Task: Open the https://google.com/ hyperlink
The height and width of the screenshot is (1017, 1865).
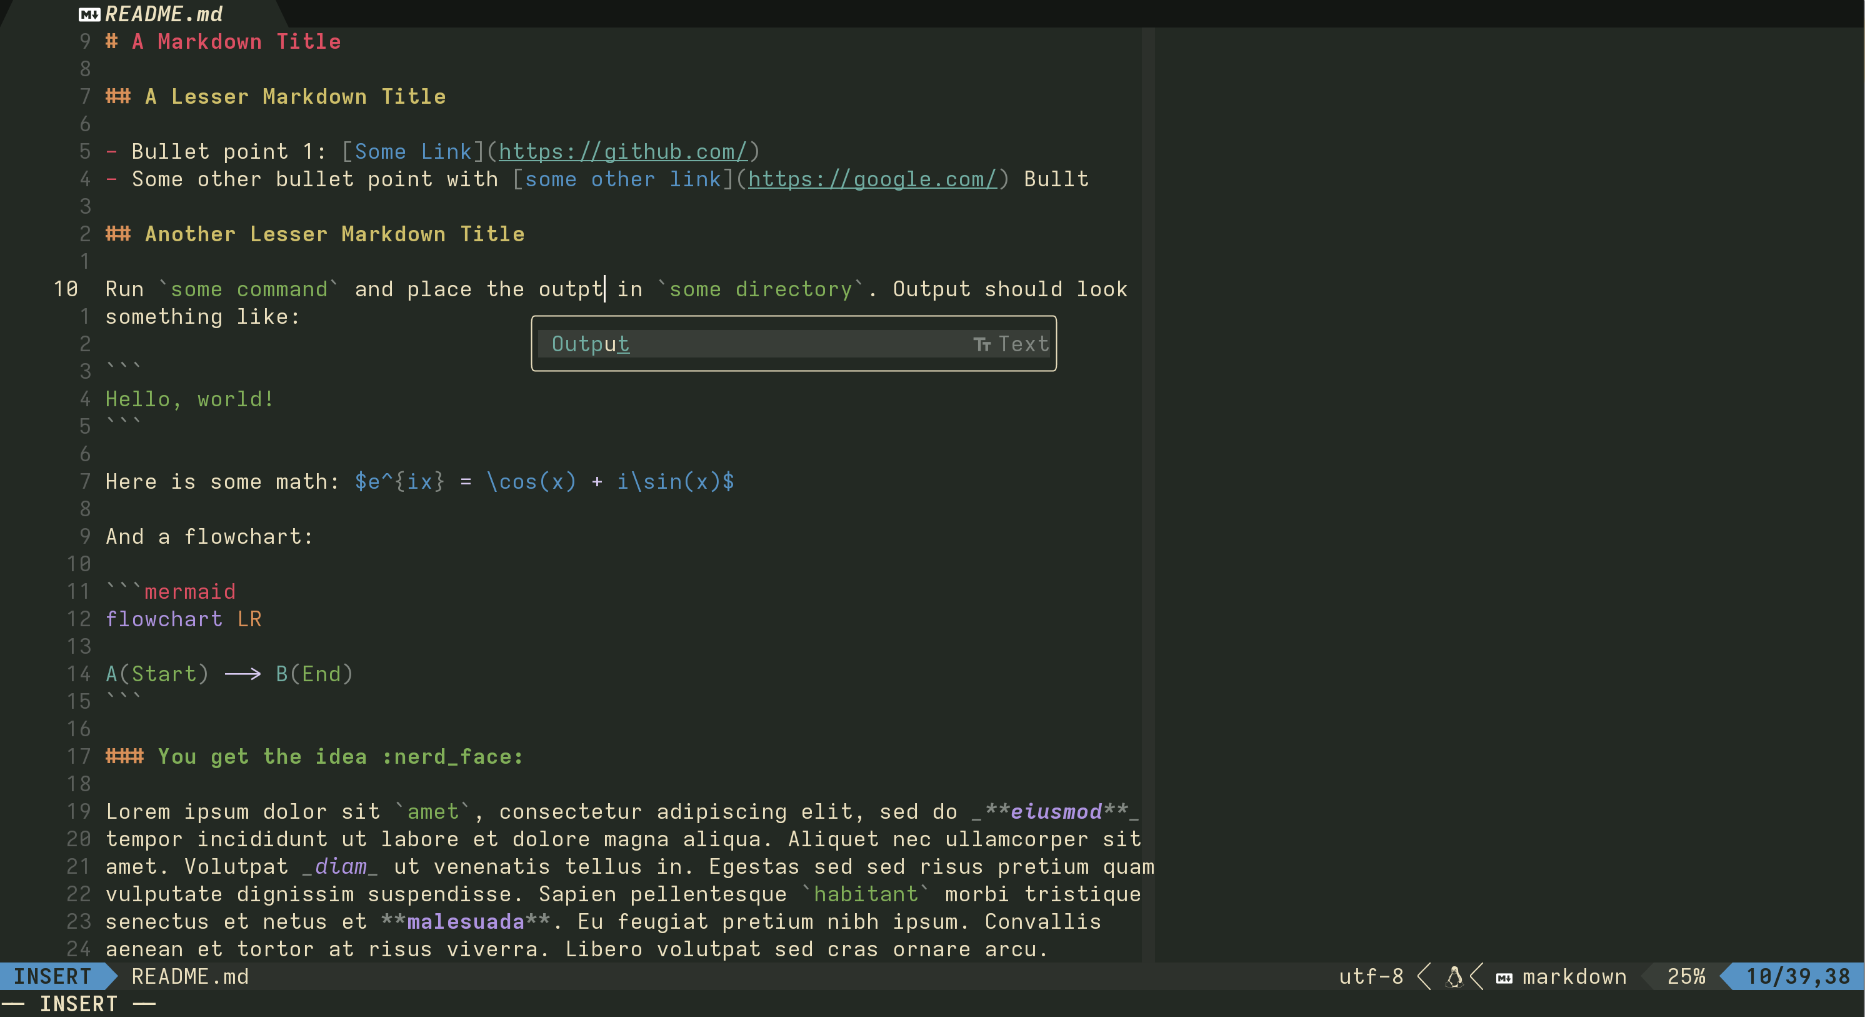Action: [872, 179]
